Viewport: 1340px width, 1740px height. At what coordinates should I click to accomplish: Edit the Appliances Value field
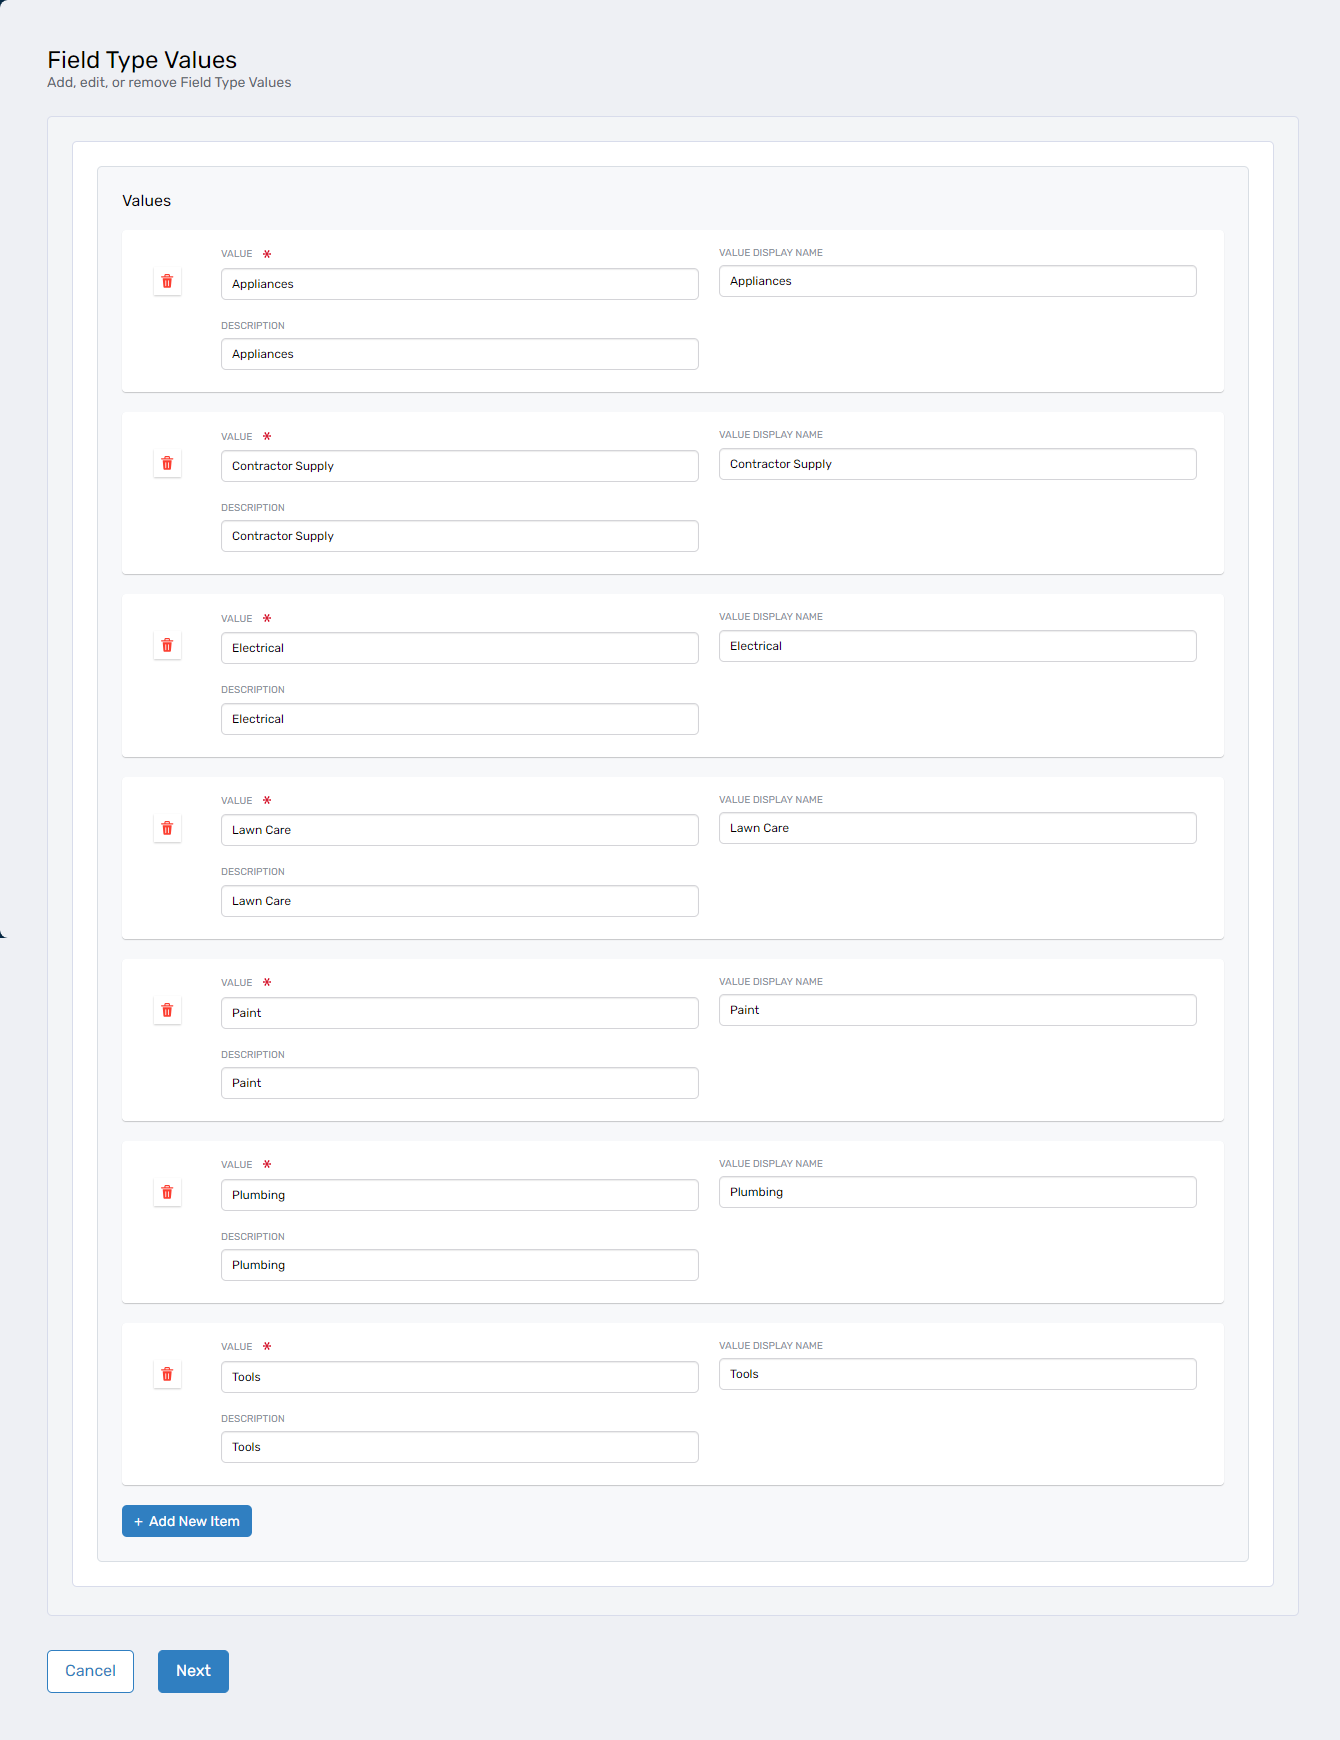coord(459,284)
